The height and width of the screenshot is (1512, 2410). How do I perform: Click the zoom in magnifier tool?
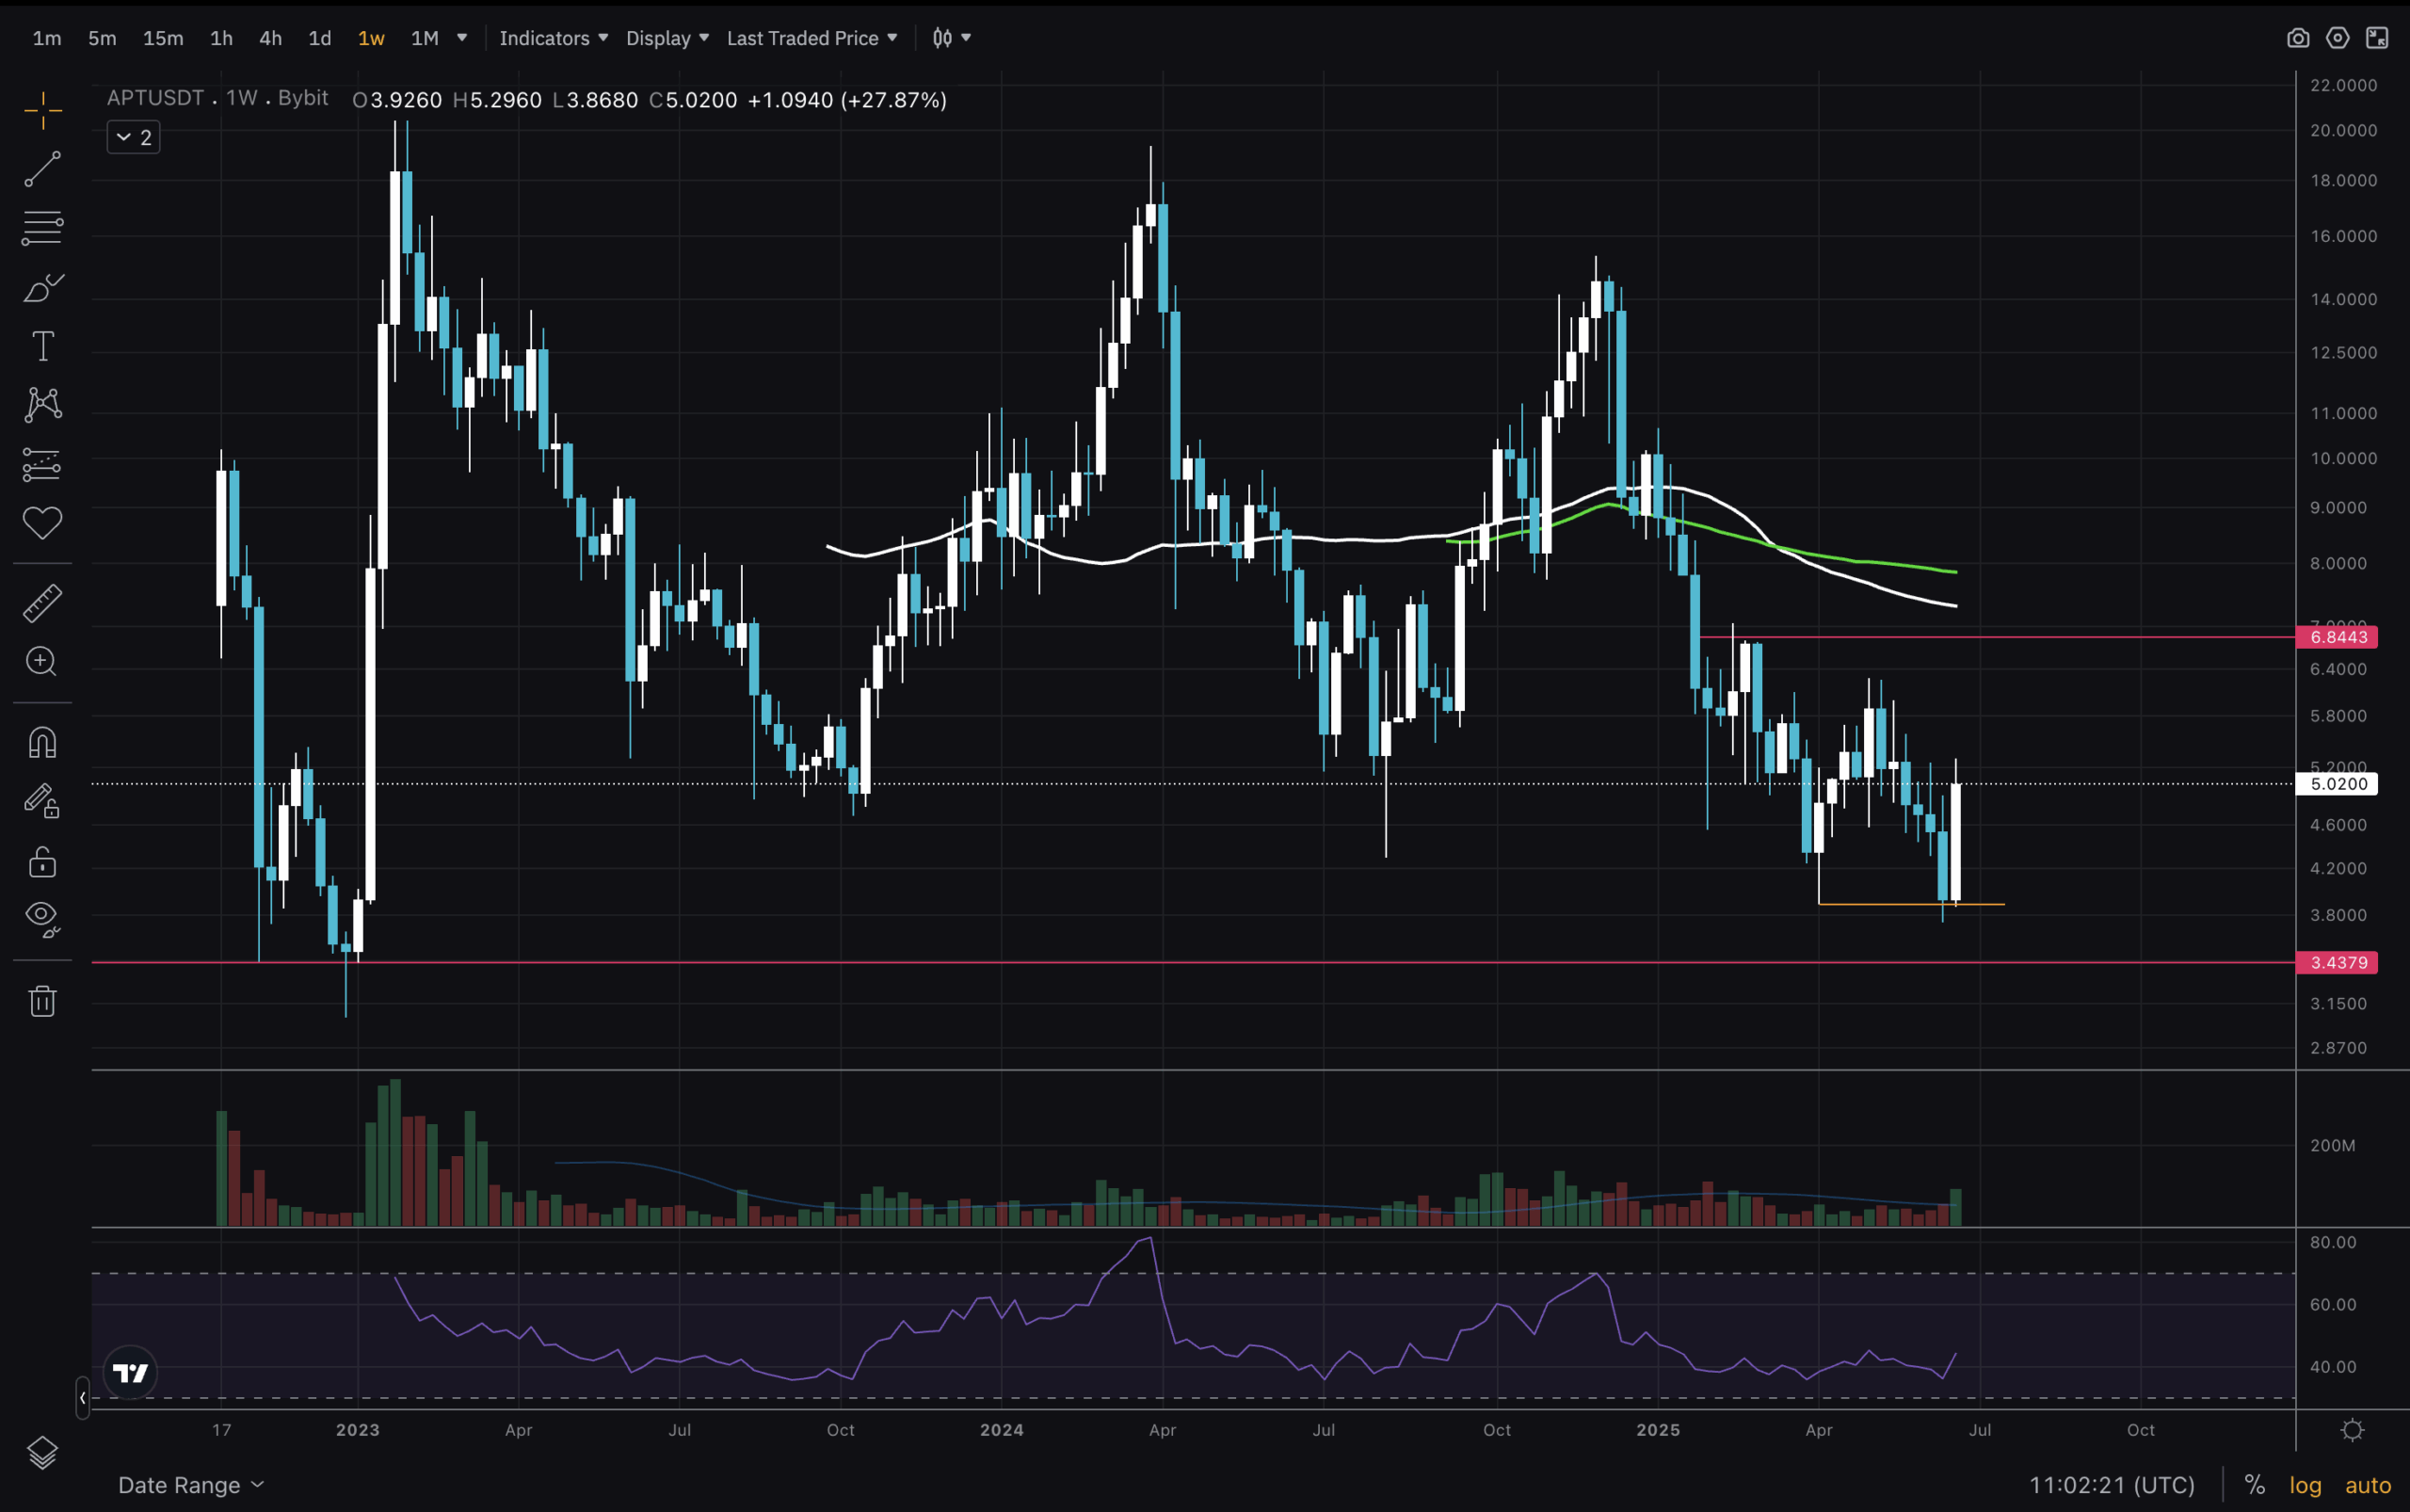(42, 661)
